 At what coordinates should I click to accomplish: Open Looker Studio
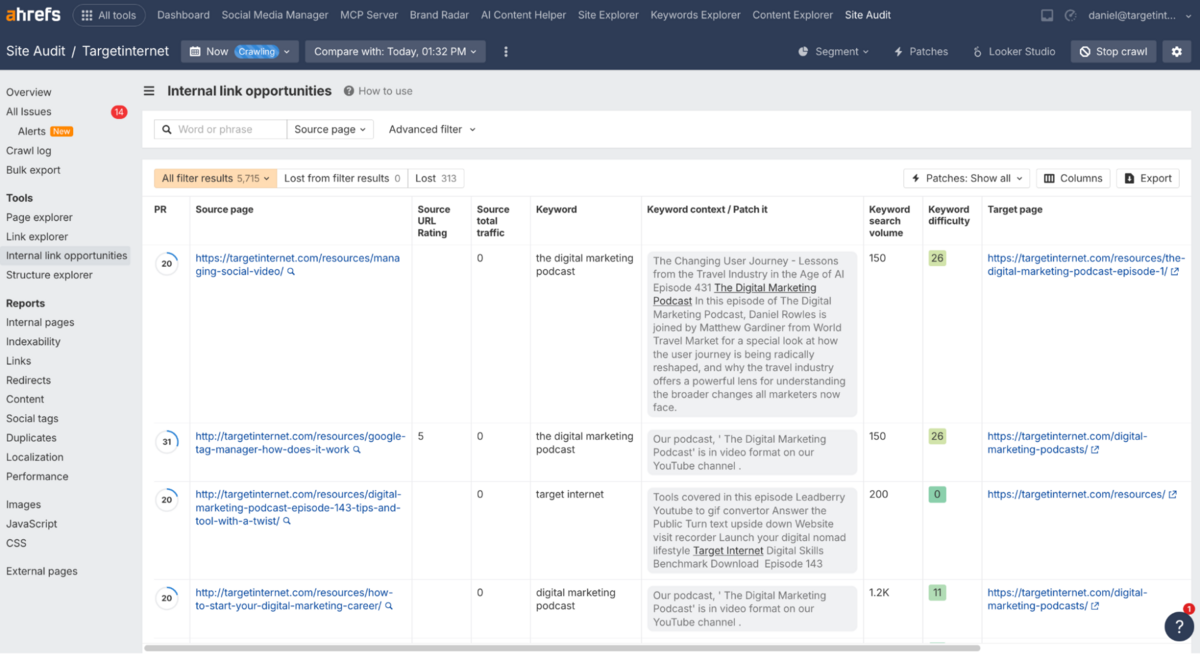[1014, 51]
